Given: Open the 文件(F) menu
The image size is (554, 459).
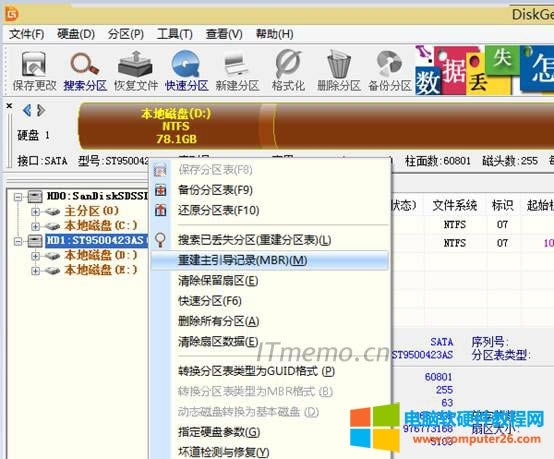Looking at the screenshot, I should coord(26,34).
